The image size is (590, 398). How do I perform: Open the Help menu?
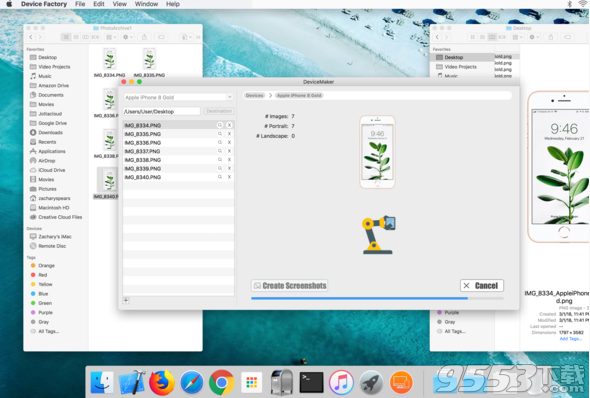tap(173, 4)
